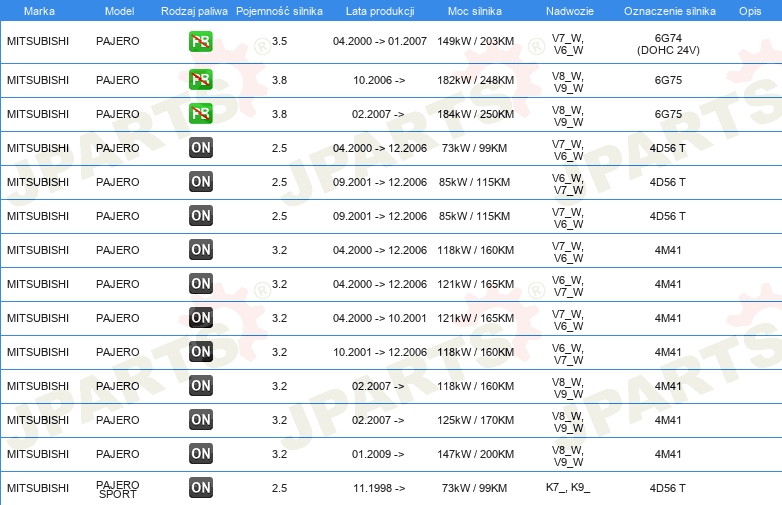Click engine capacity 3.5
Screen dimensions: 782x505
click(279, 41)
